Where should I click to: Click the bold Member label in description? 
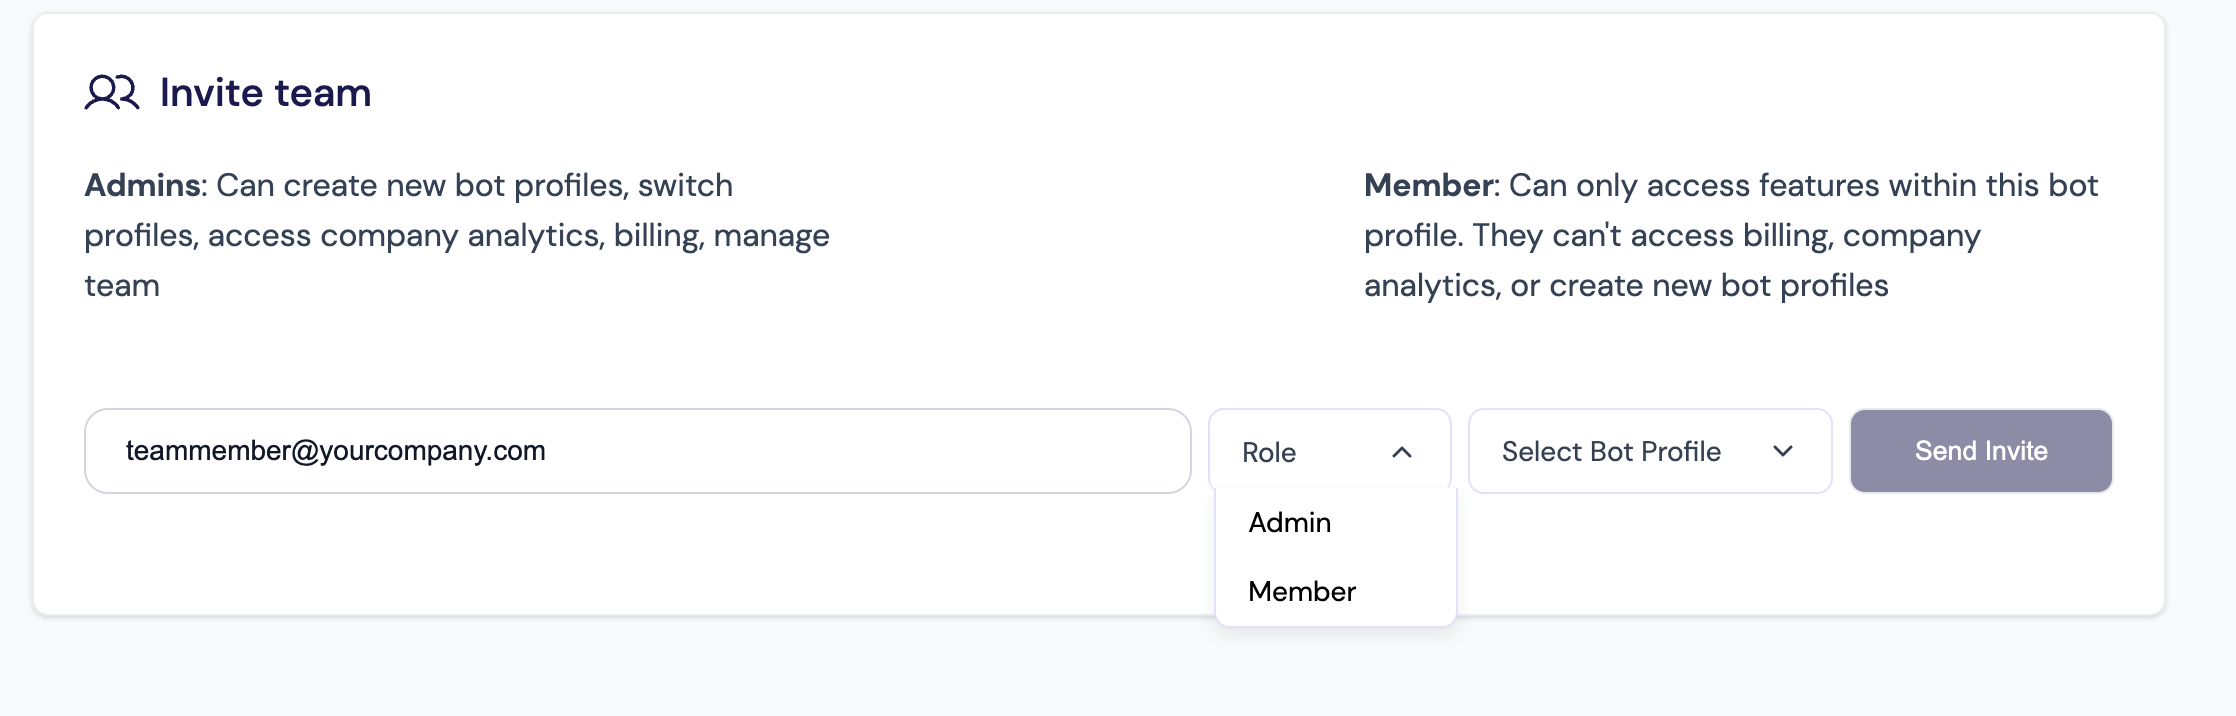1428,186
